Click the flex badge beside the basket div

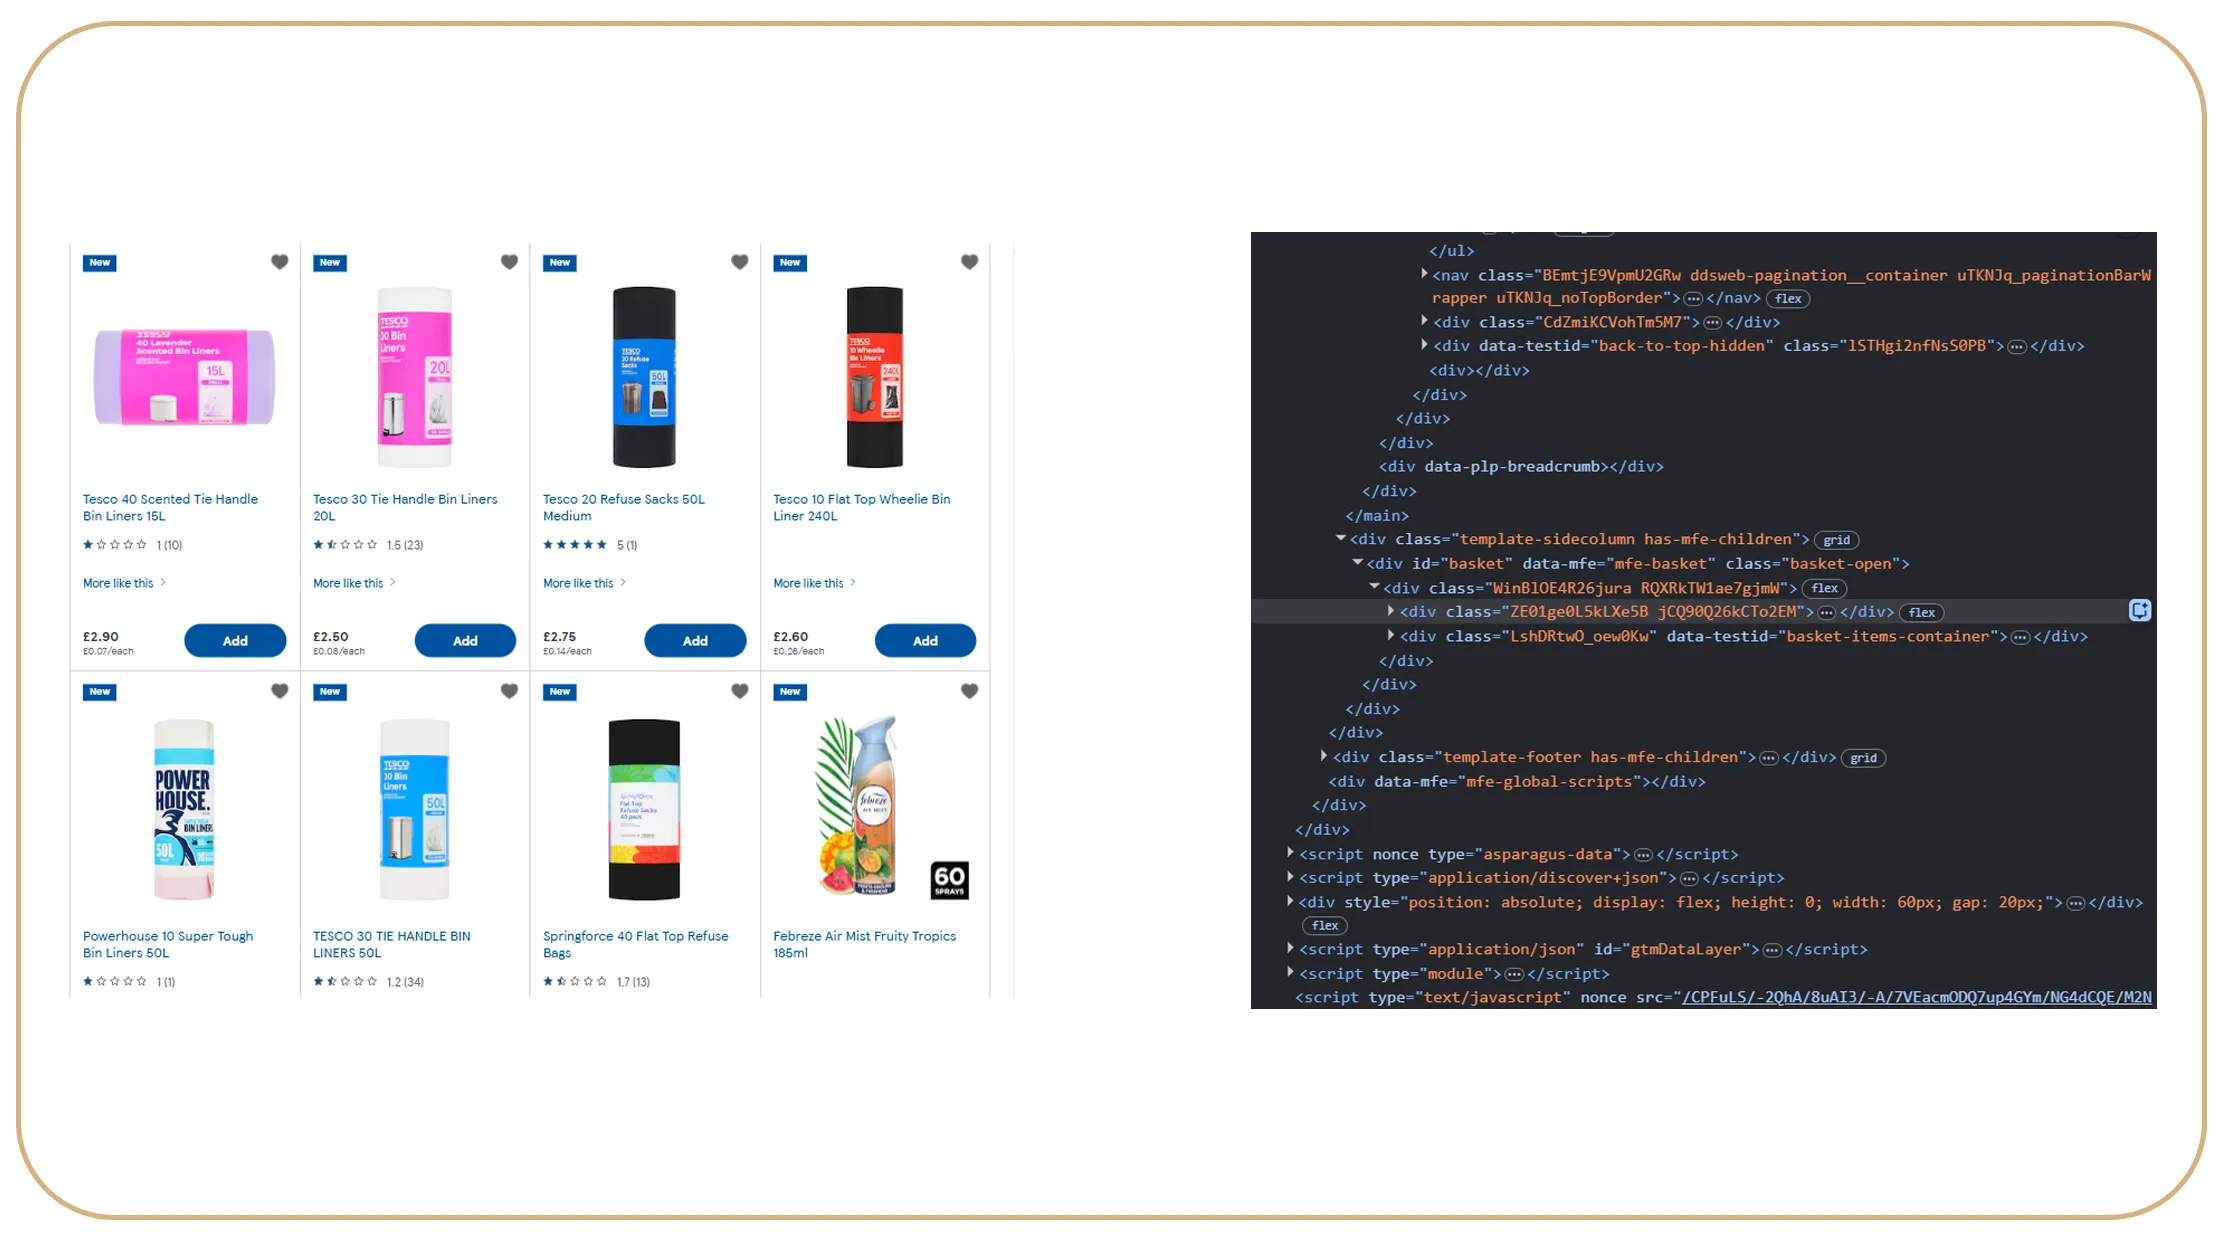click(x=1824, y=588)
